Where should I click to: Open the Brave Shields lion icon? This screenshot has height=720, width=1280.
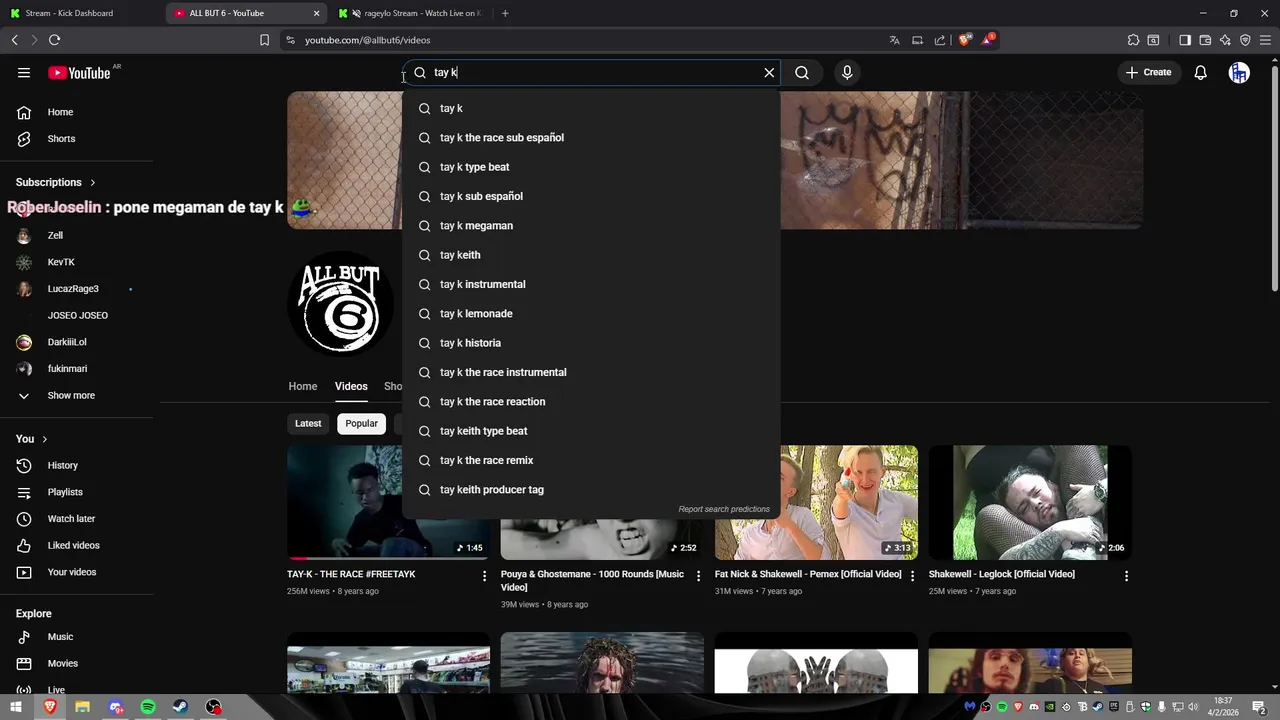coord(964,40)
